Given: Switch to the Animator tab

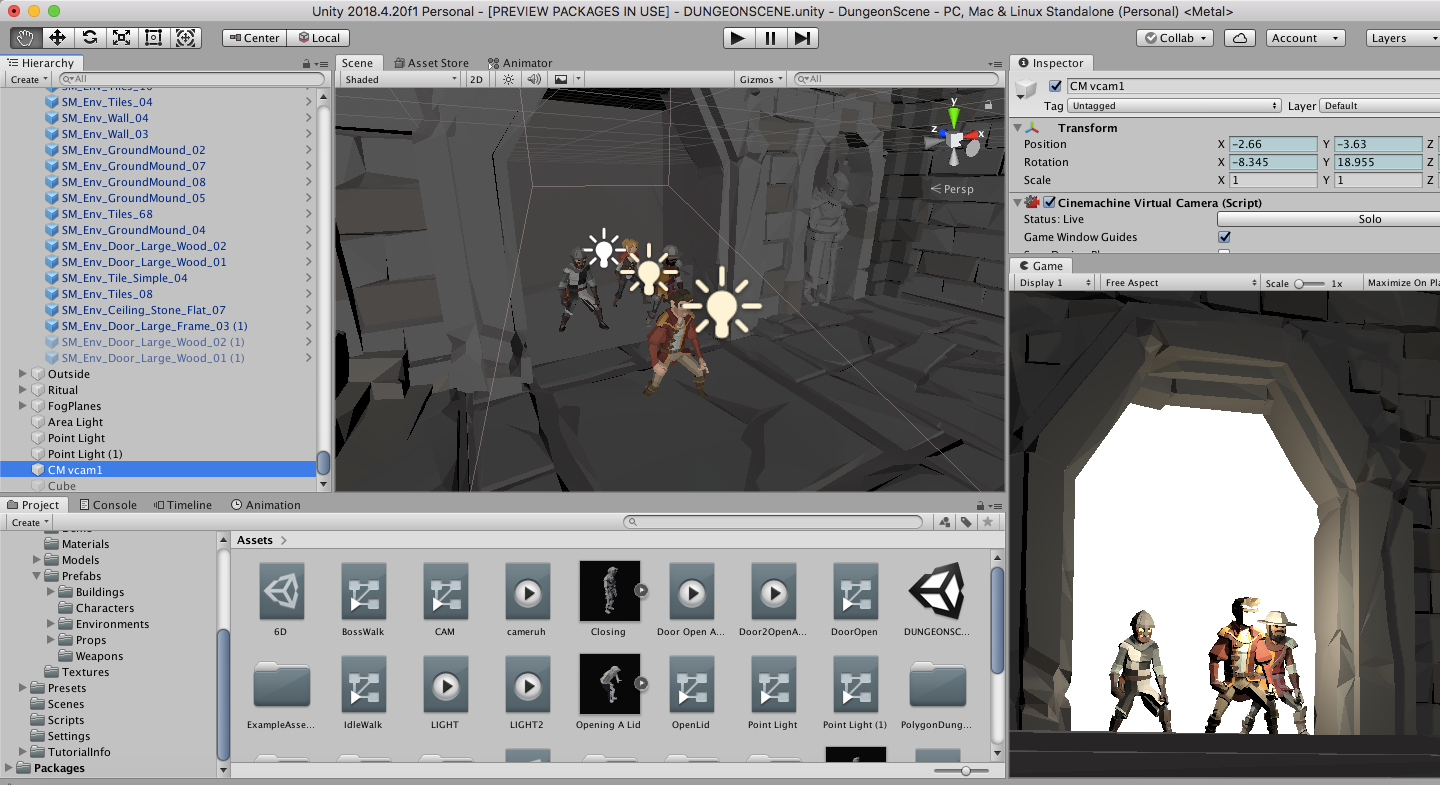Looking at the screenshot, I should [520, 63].
